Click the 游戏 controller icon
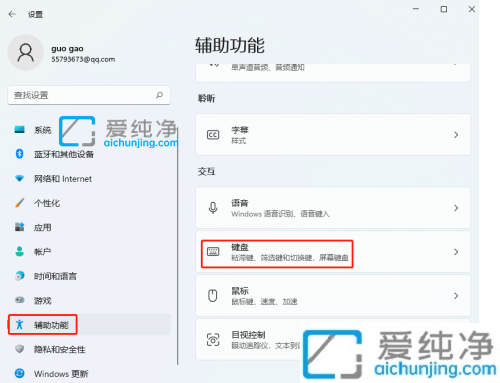 [20, 300]
